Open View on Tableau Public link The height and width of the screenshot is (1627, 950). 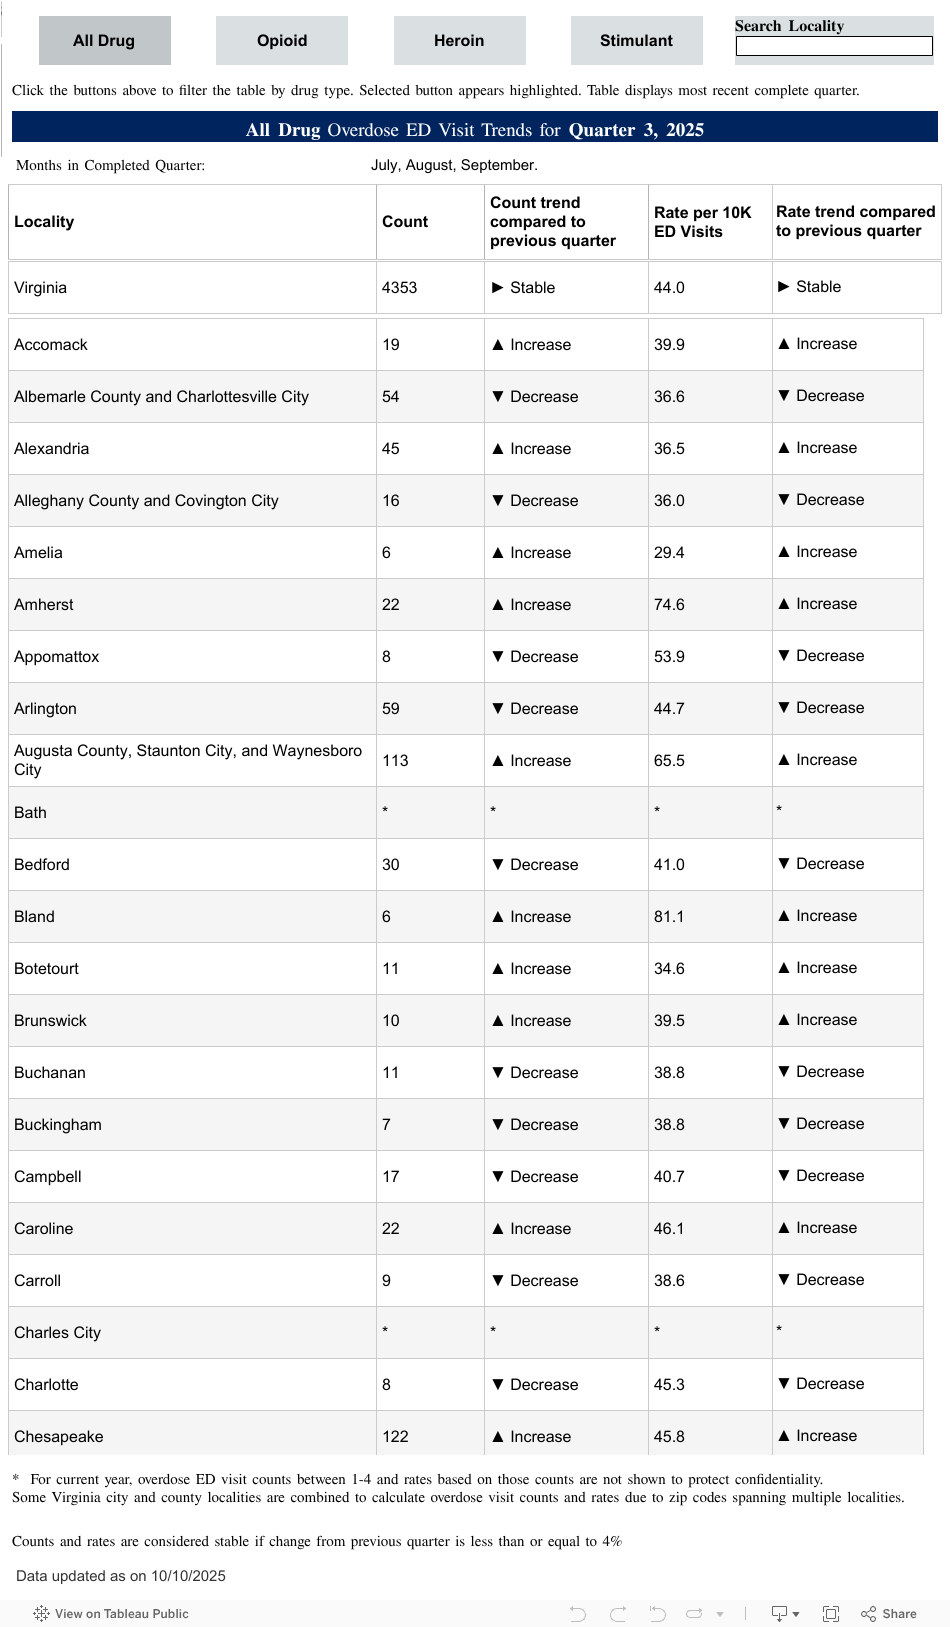121,1613
